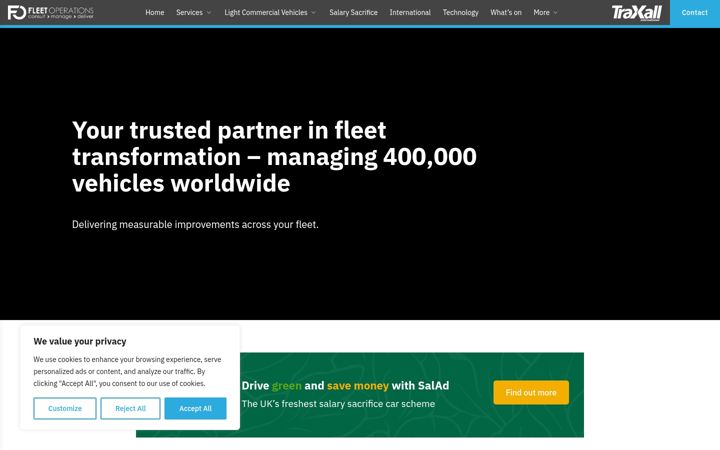Click the blue Contact button

tap(695, 12)
